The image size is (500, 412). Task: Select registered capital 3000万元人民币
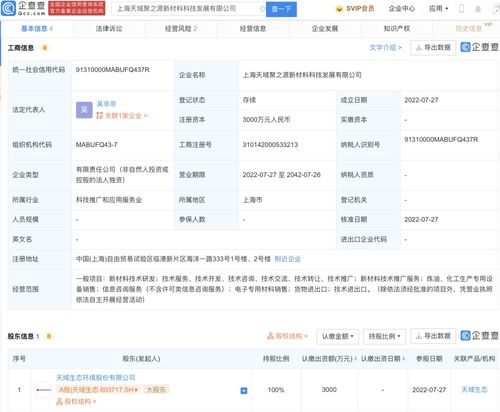(266, 120)
